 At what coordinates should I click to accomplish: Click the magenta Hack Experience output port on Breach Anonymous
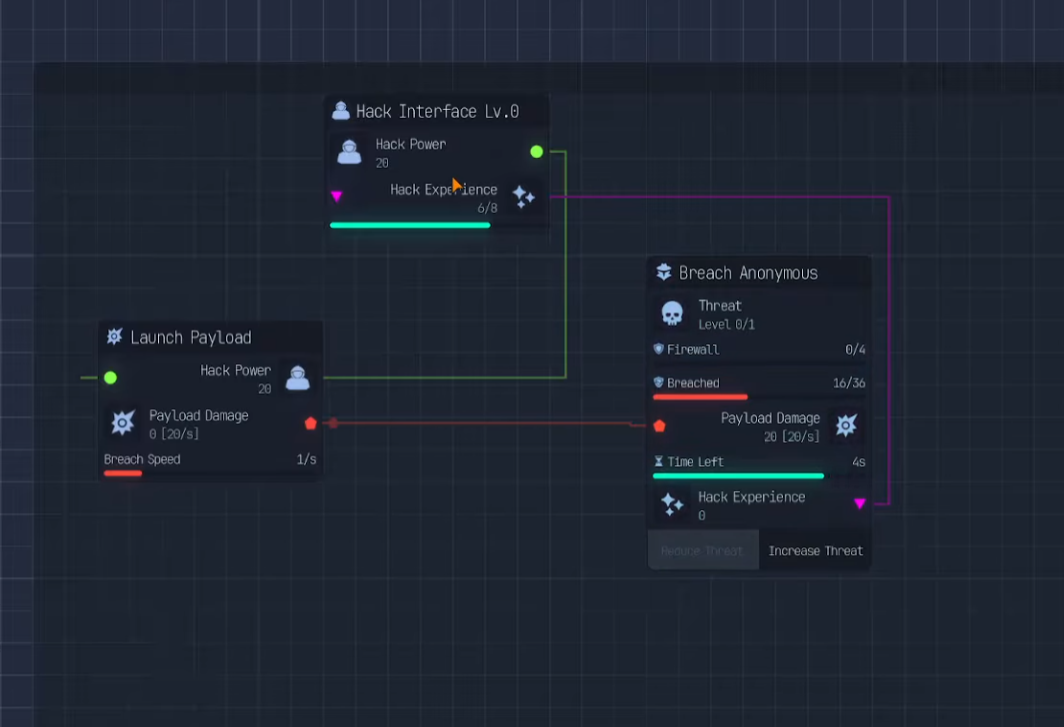click(859, 504)
